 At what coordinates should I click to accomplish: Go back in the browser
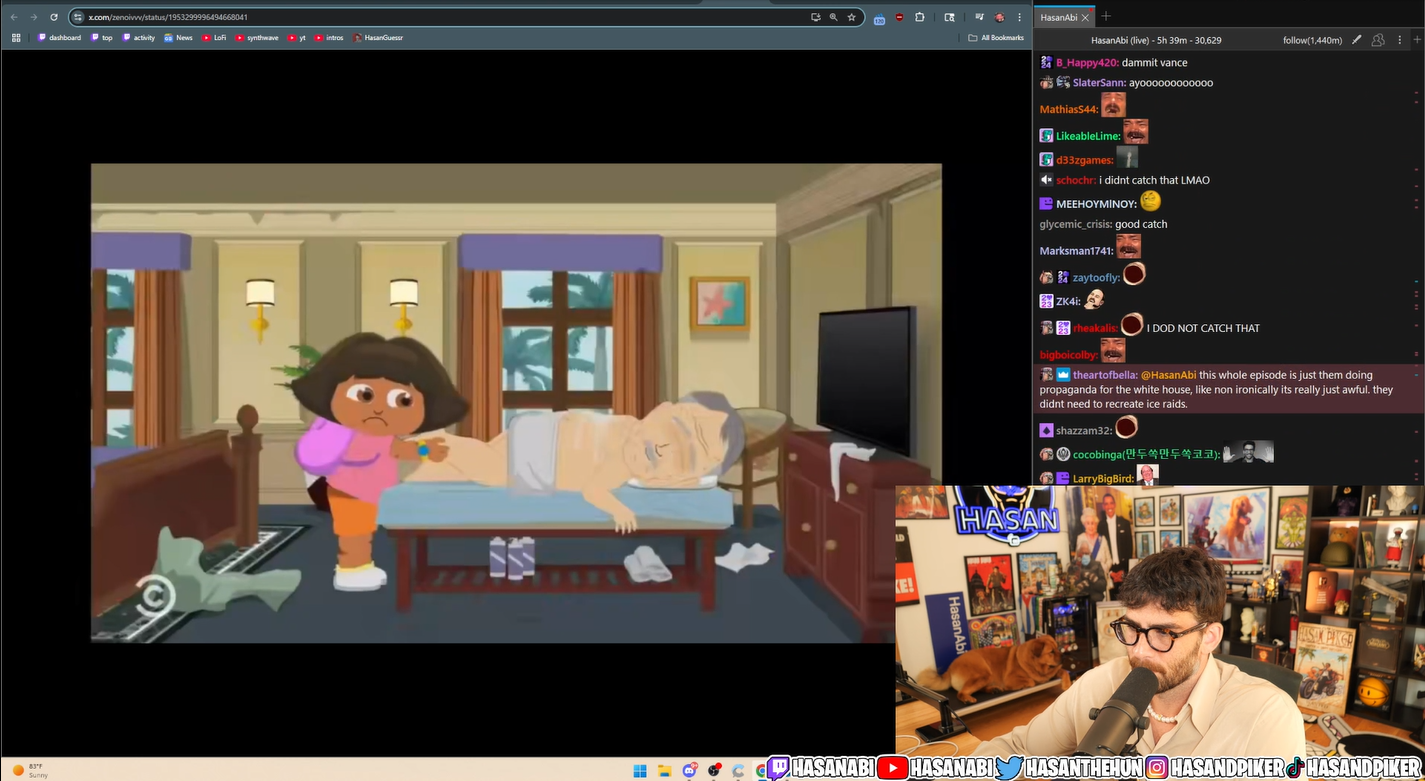pos(14,17)
